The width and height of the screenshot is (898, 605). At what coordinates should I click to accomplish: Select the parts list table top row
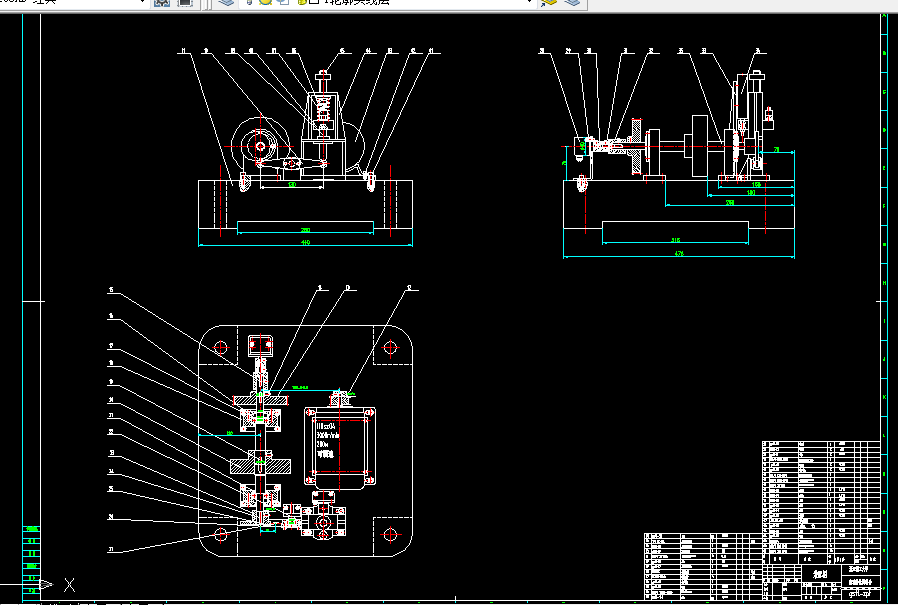pos(821,443)
